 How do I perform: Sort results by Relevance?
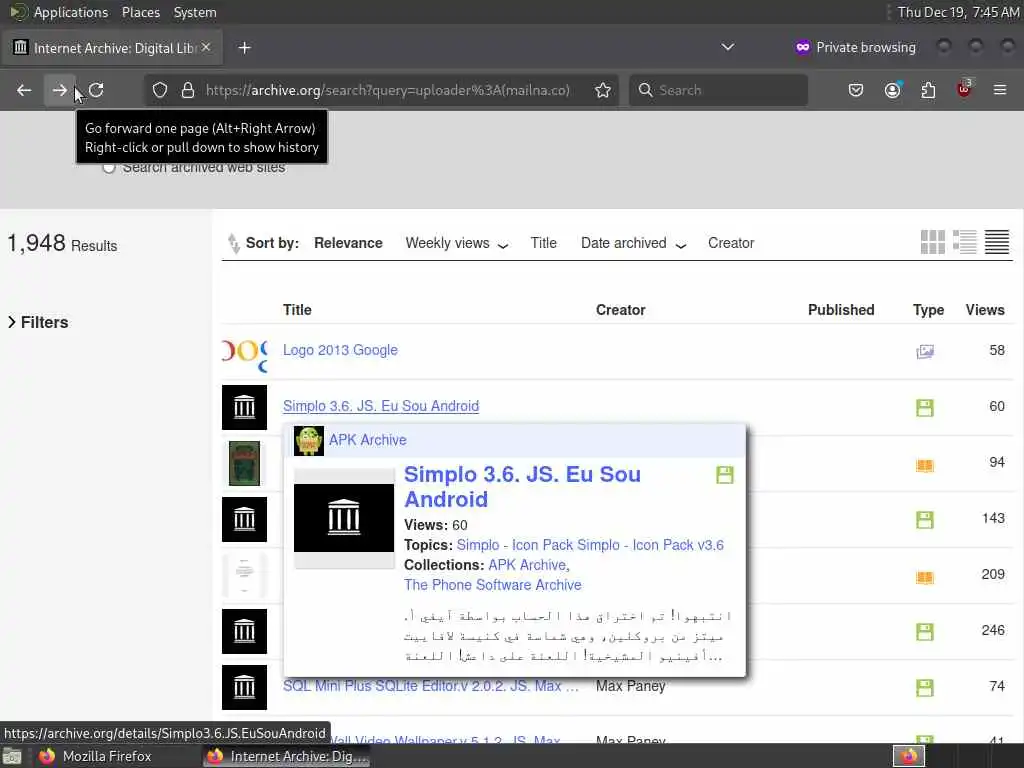348,243
